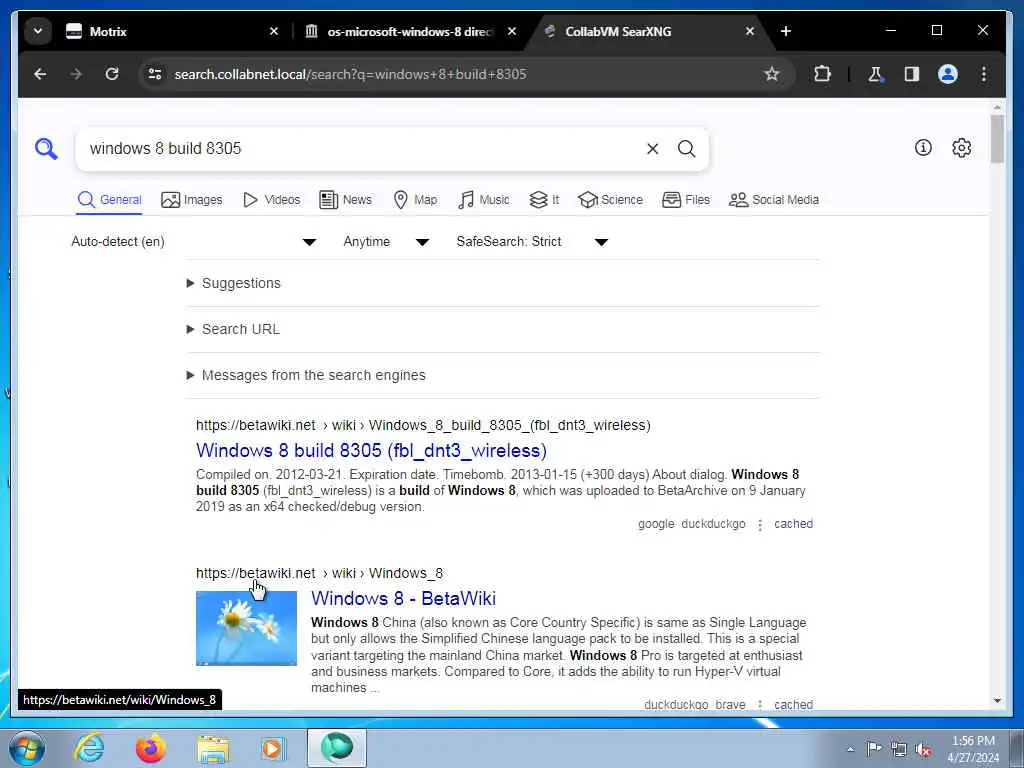Screen dimensions: 1024x768
Task: Click the scrollbar down arrow
Action: (x=997, y=701)
